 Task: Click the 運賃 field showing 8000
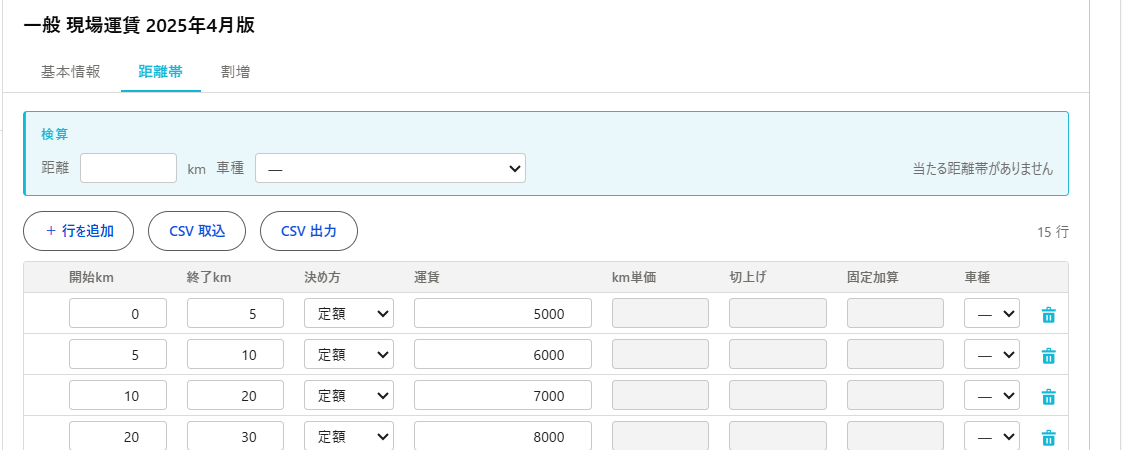[503, 436]
